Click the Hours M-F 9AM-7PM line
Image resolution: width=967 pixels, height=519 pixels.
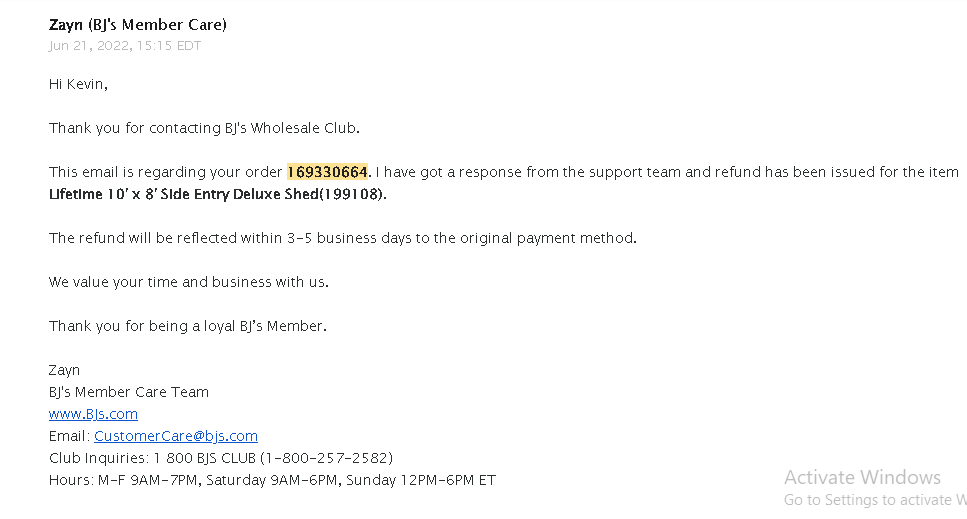click(272, 480)
